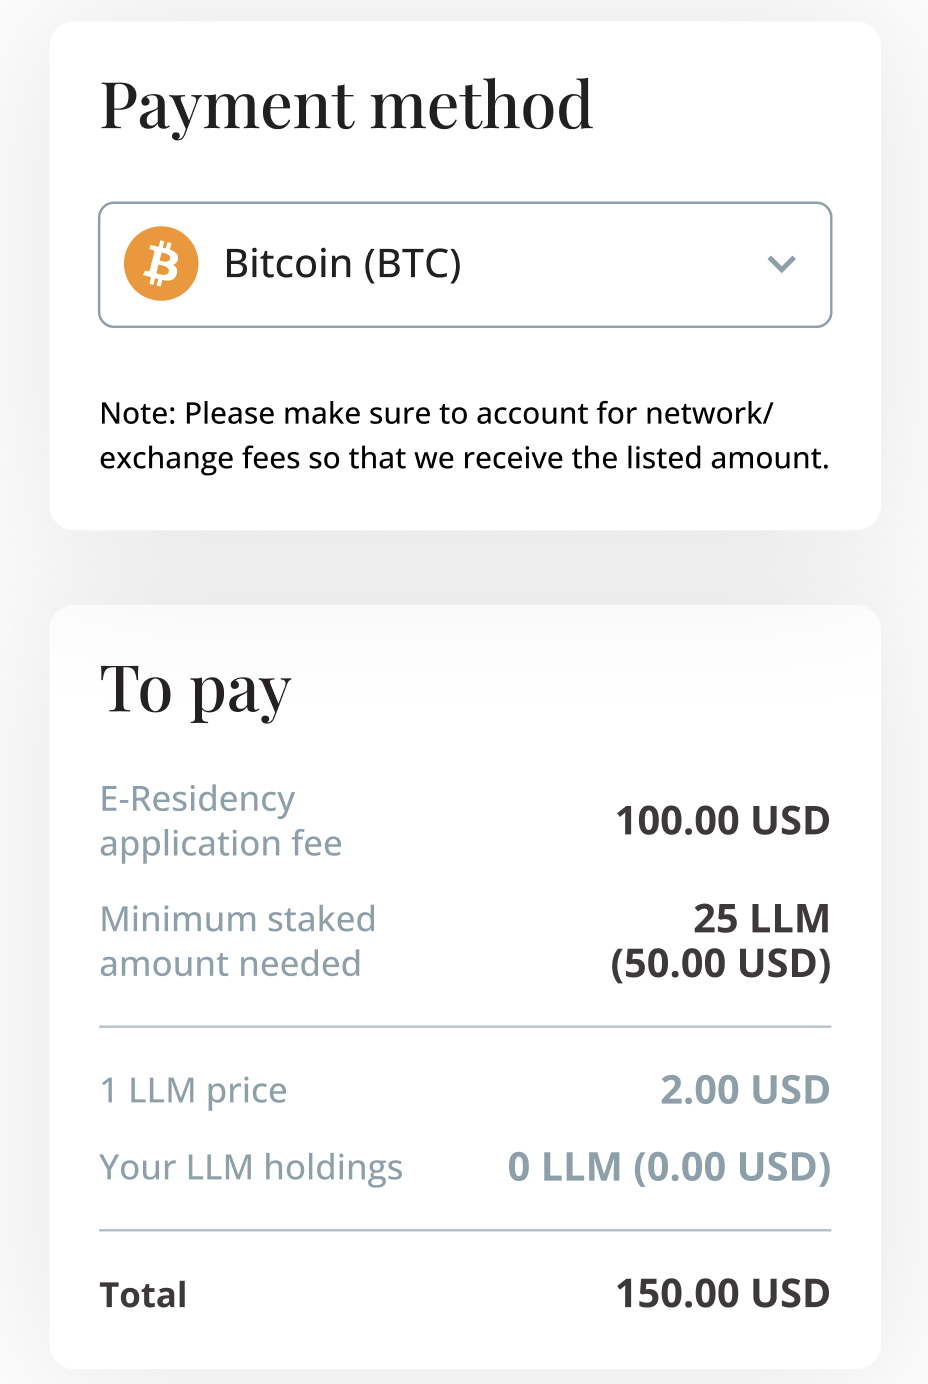Select the E-Residency application fee label
Viewport: 928px width, 1384px height.
pyautogui.click(x=220, y=821)
